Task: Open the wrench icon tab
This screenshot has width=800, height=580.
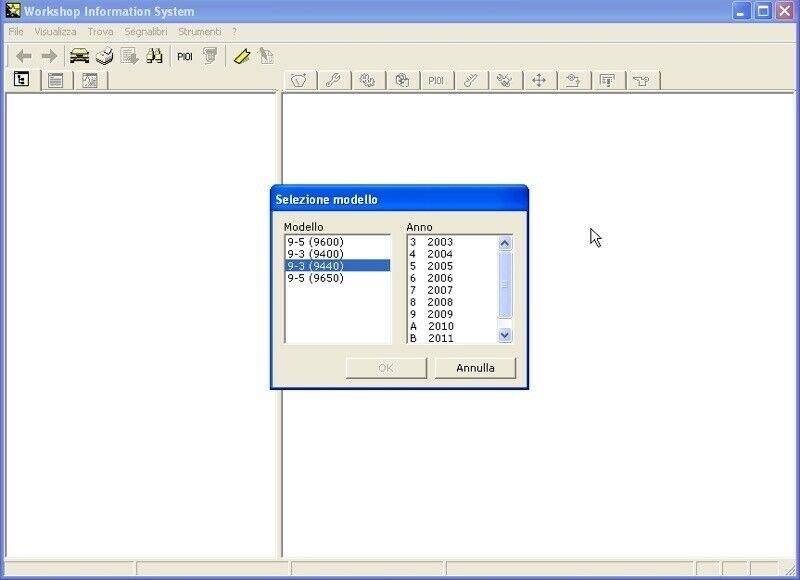Action: [x=333, y=80]
